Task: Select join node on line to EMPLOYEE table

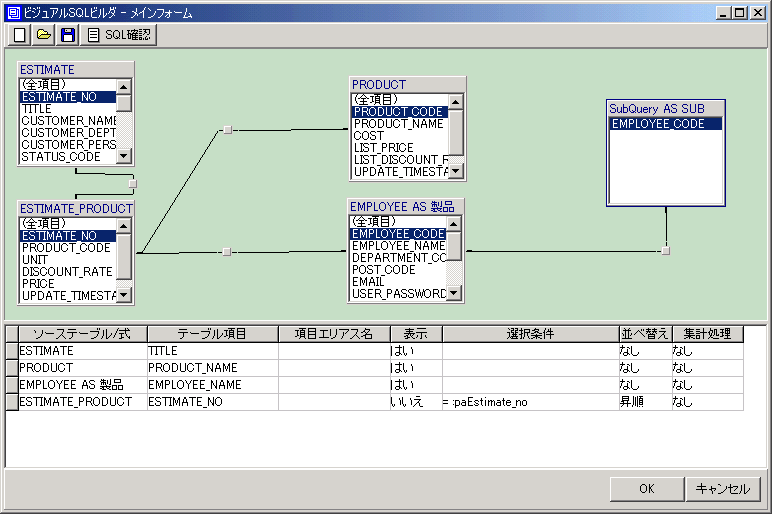Action: (227, 253)
